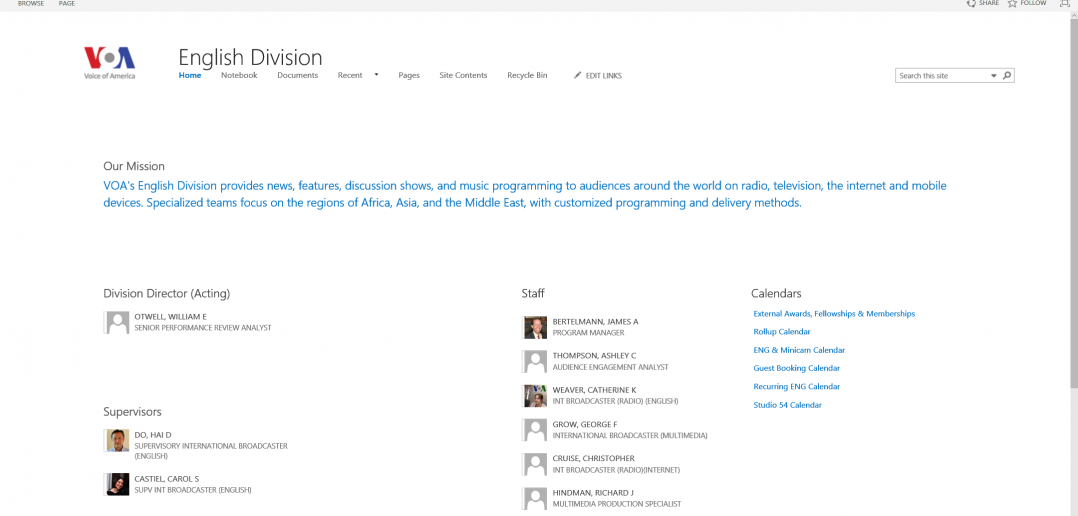The width and height of the screenshot is (1078, 516).
Task: Expand the Recent navigation dropdown arrow
Action: [376, 75]
